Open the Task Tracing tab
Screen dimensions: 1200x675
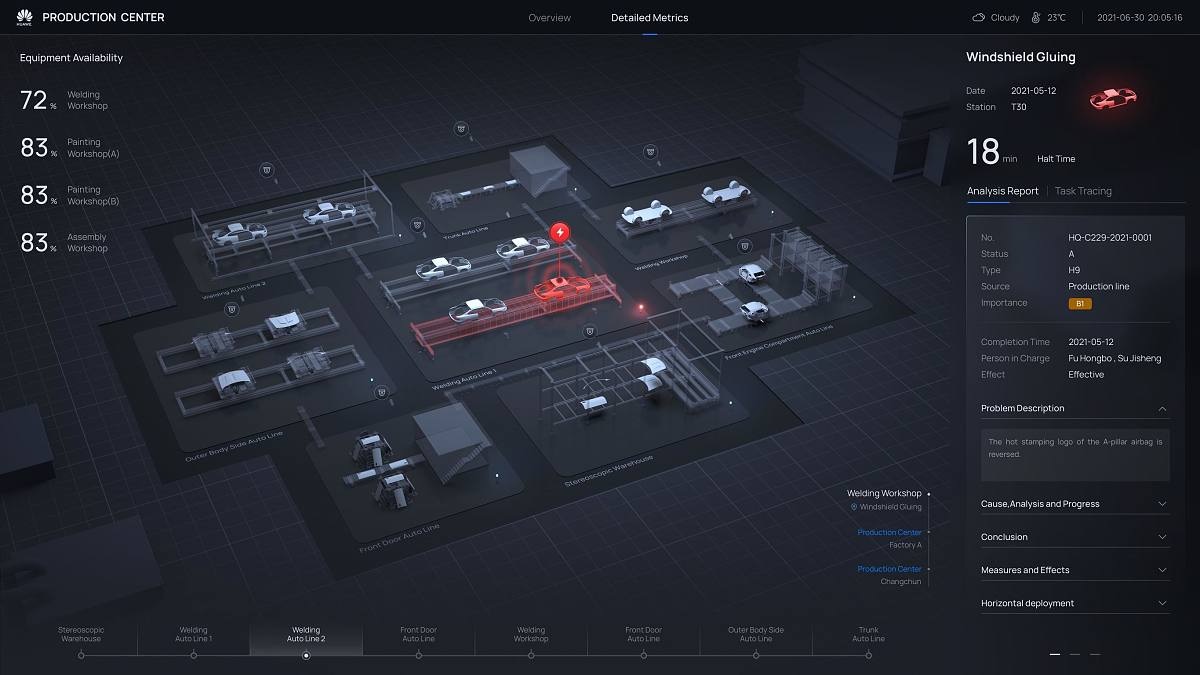1083,191
